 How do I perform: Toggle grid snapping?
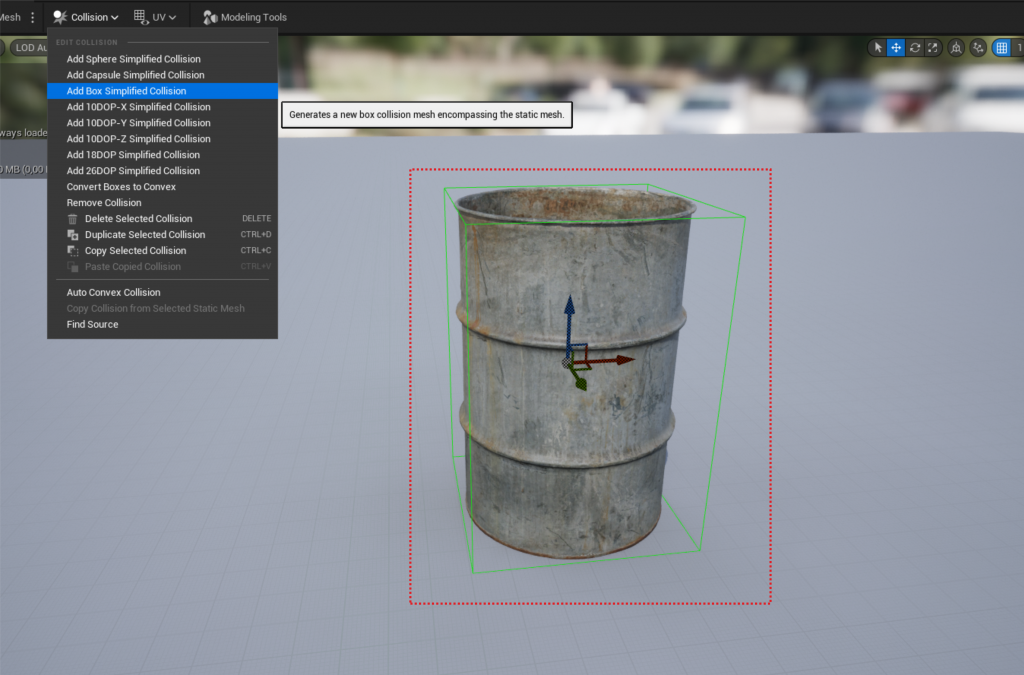coord(1001,48)
